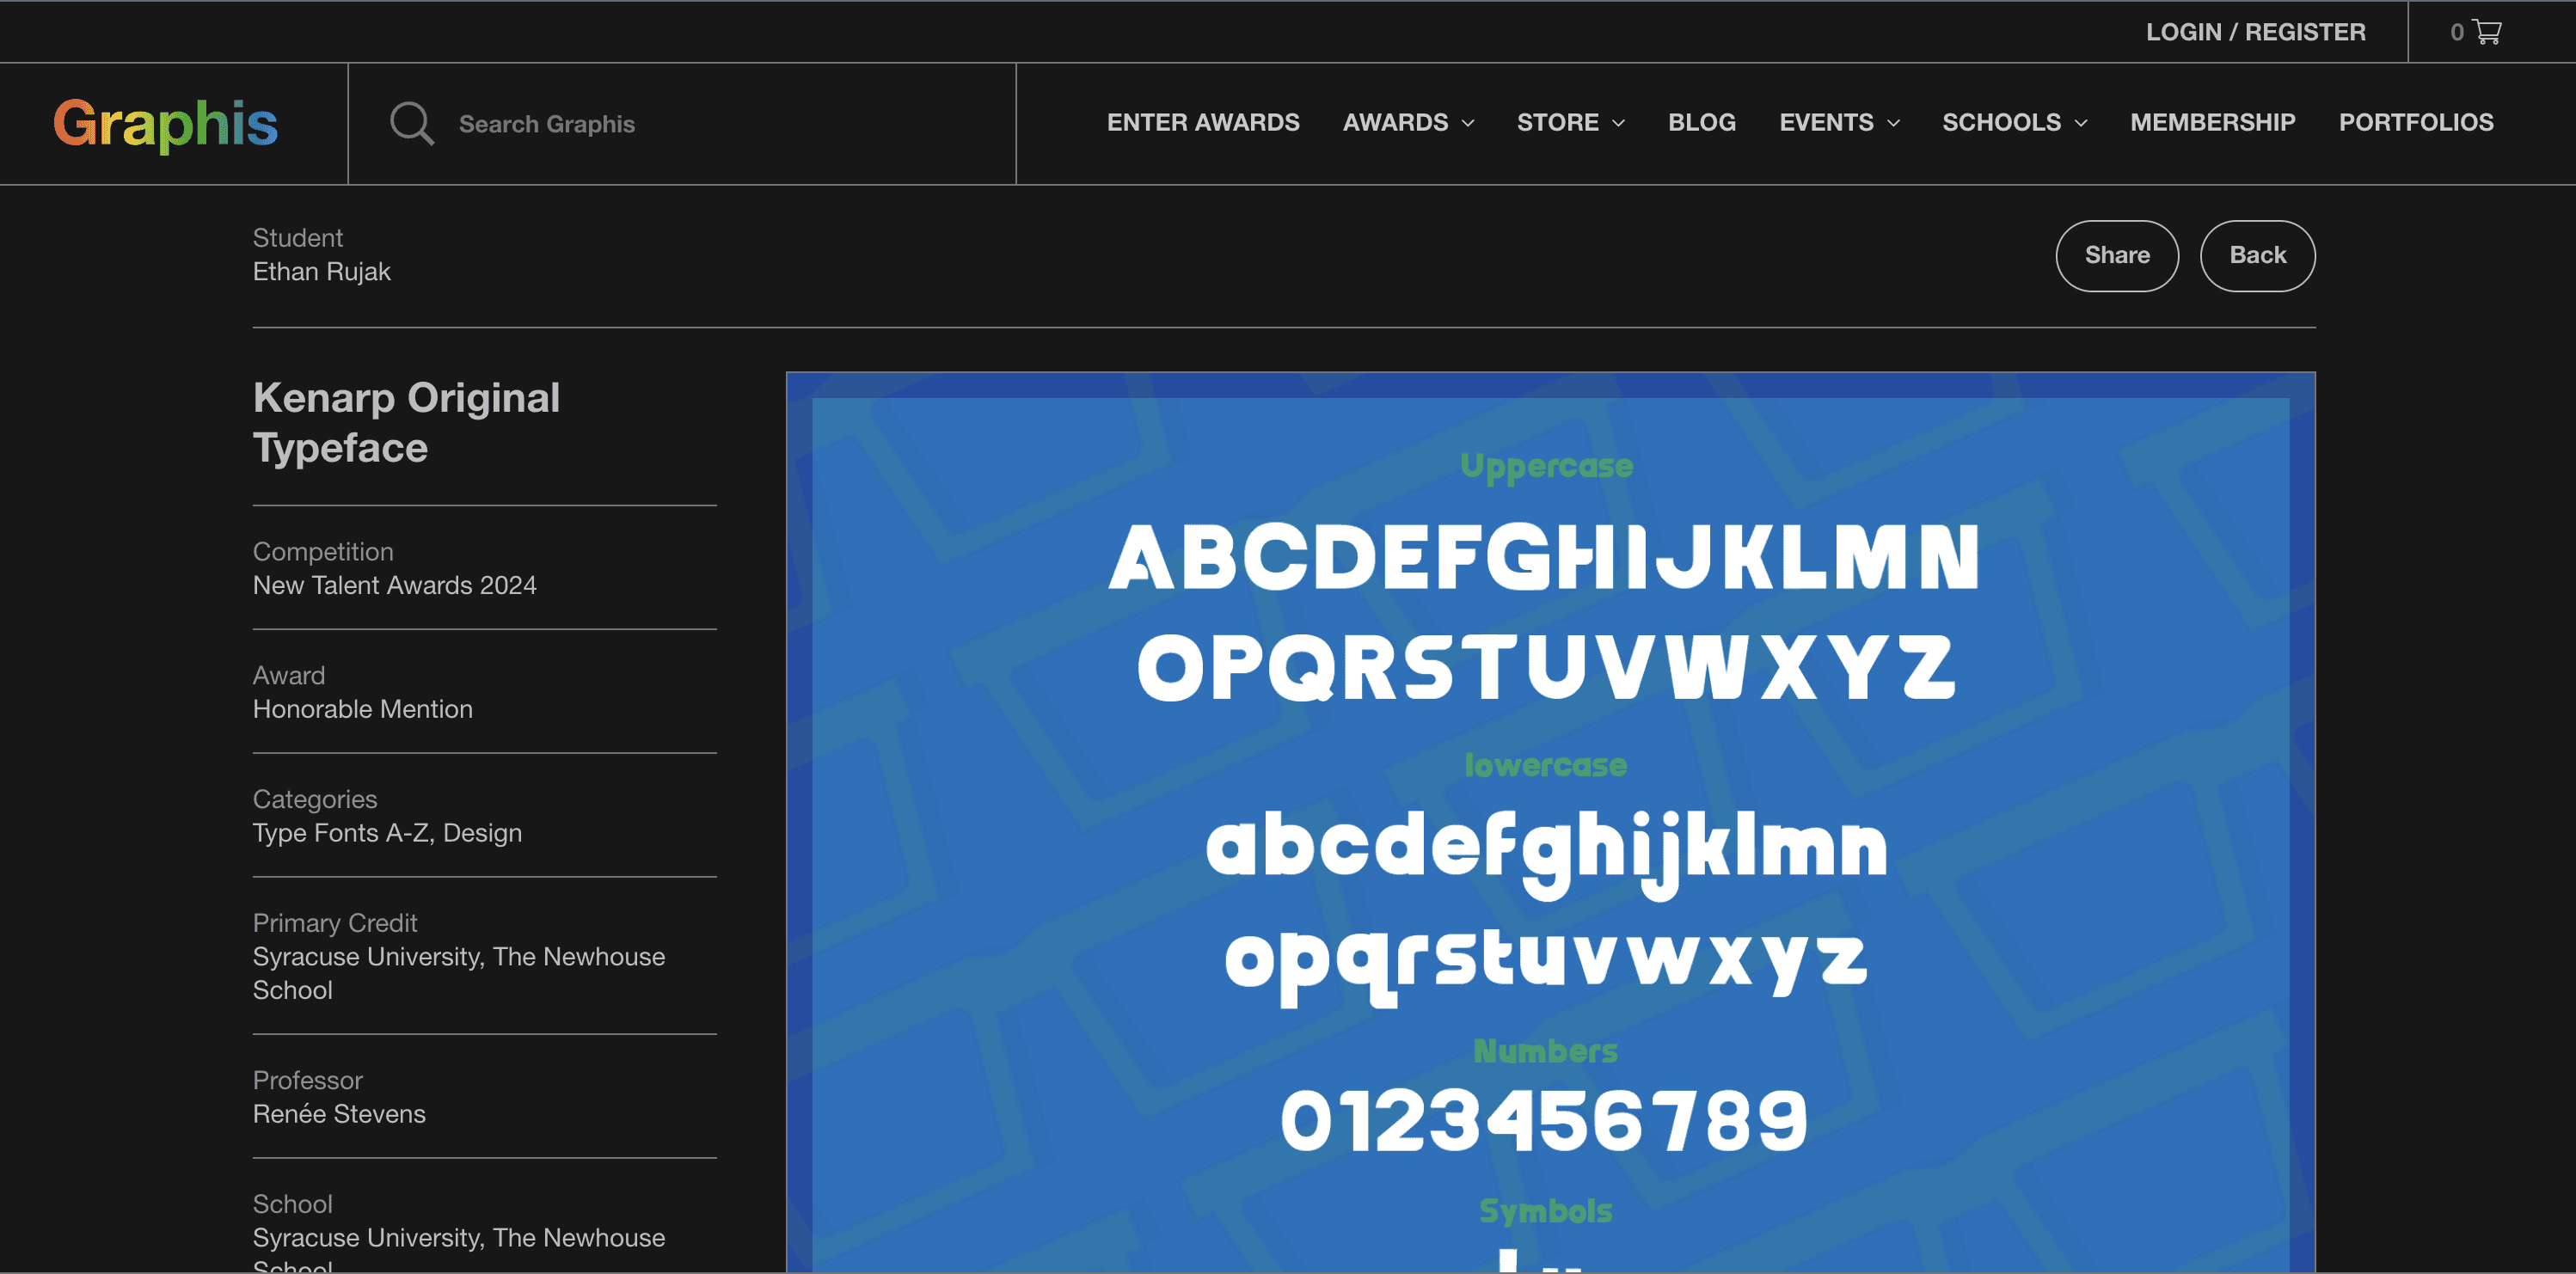Viewport: 2576px width, 1274px height.
Task: Expand the EVENTS dropdown
Action: pyautogui.click(x=1838, y=122)
